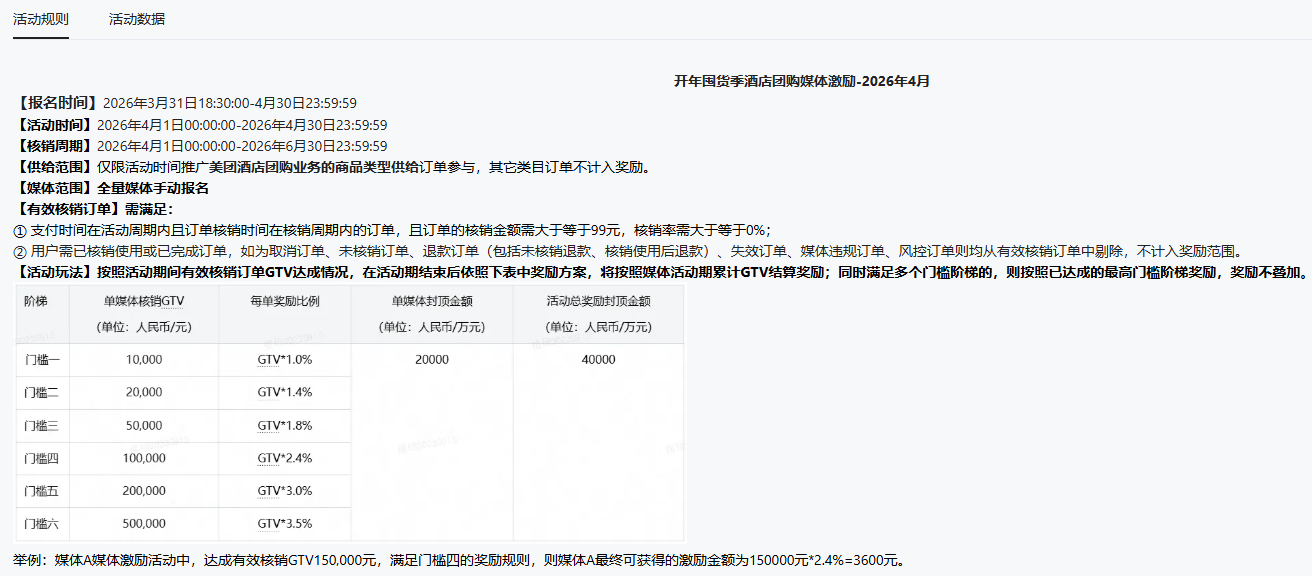Click the underlined GTV in GTV*1.0%
Viewport: 1312px width, 576px height.
pos(269,360)
